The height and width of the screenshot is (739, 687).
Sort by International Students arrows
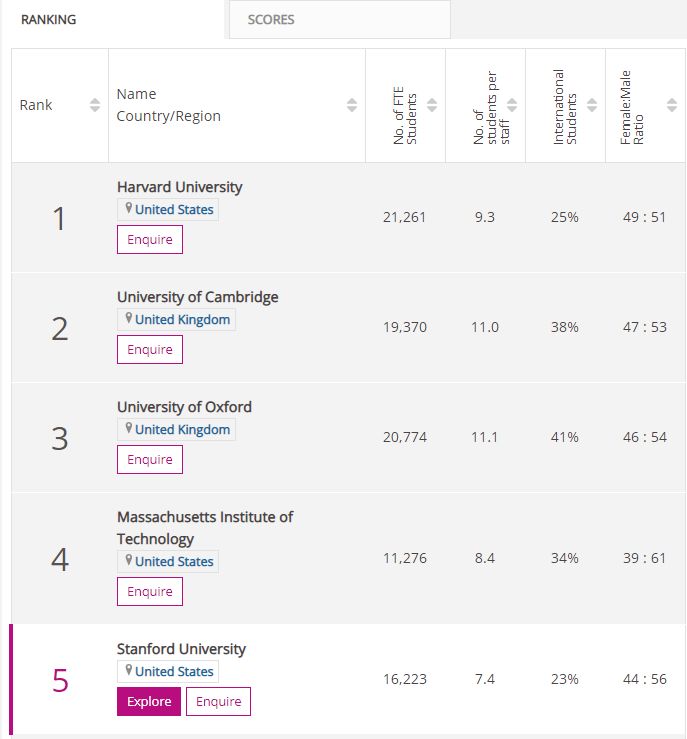[592, 105]
